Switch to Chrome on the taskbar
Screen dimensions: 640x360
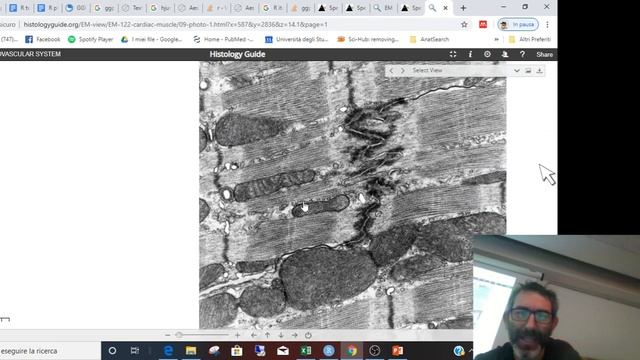tap(352, 351)
